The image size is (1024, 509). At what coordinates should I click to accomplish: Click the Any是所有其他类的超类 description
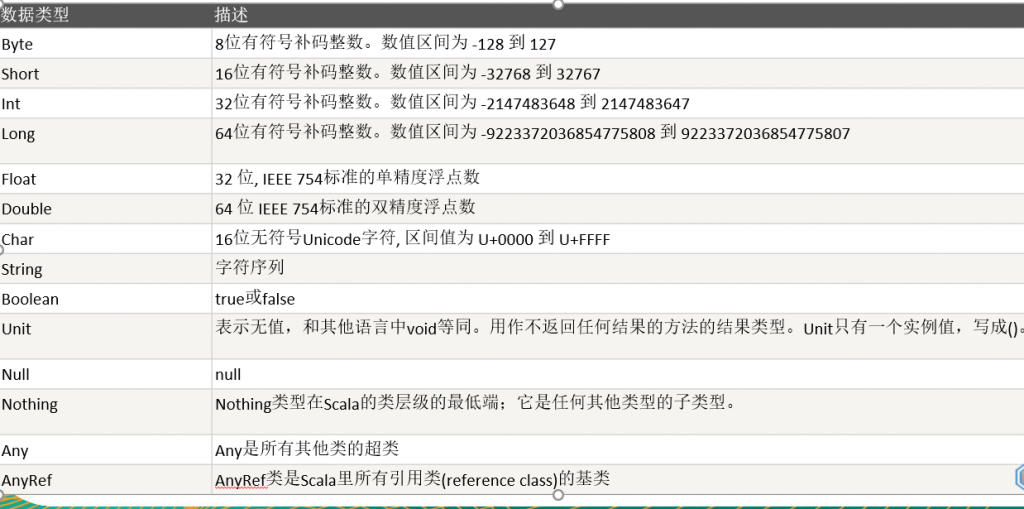(618, 450)
